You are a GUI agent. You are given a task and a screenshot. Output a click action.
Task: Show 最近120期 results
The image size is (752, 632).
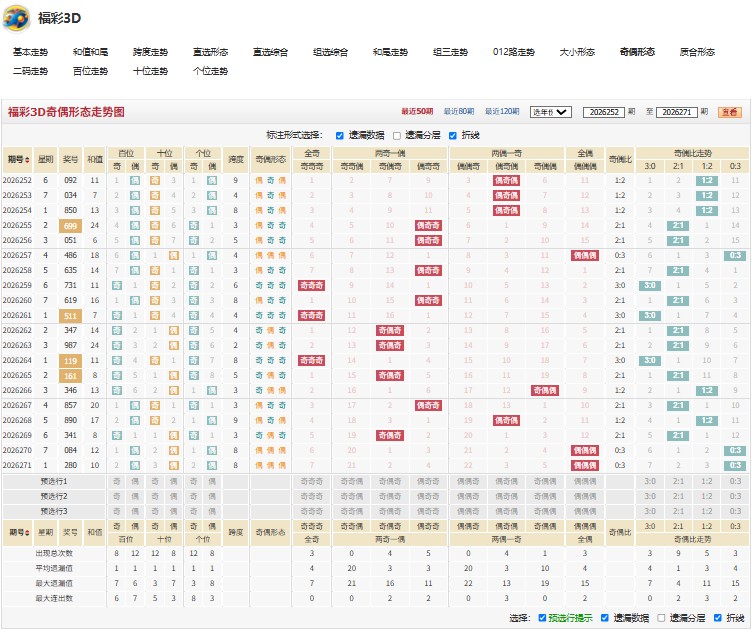pyautogui.click(x=502, y=112)
